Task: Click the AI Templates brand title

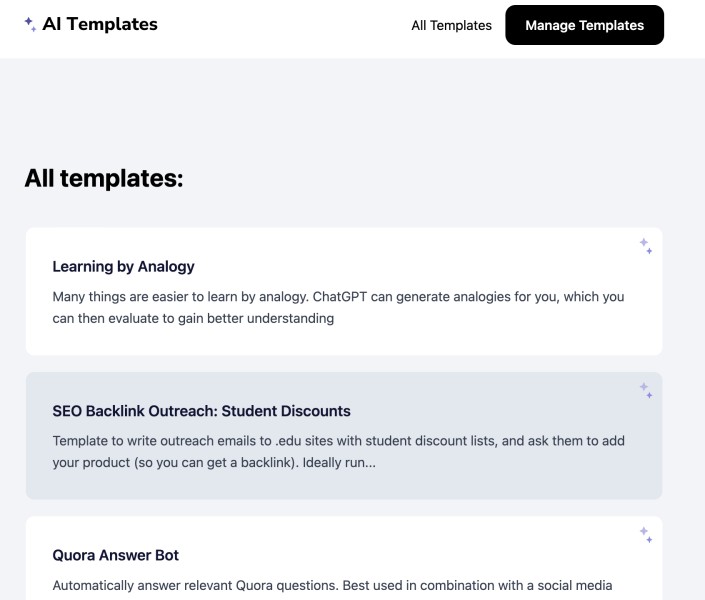Action: coord(100,24)
